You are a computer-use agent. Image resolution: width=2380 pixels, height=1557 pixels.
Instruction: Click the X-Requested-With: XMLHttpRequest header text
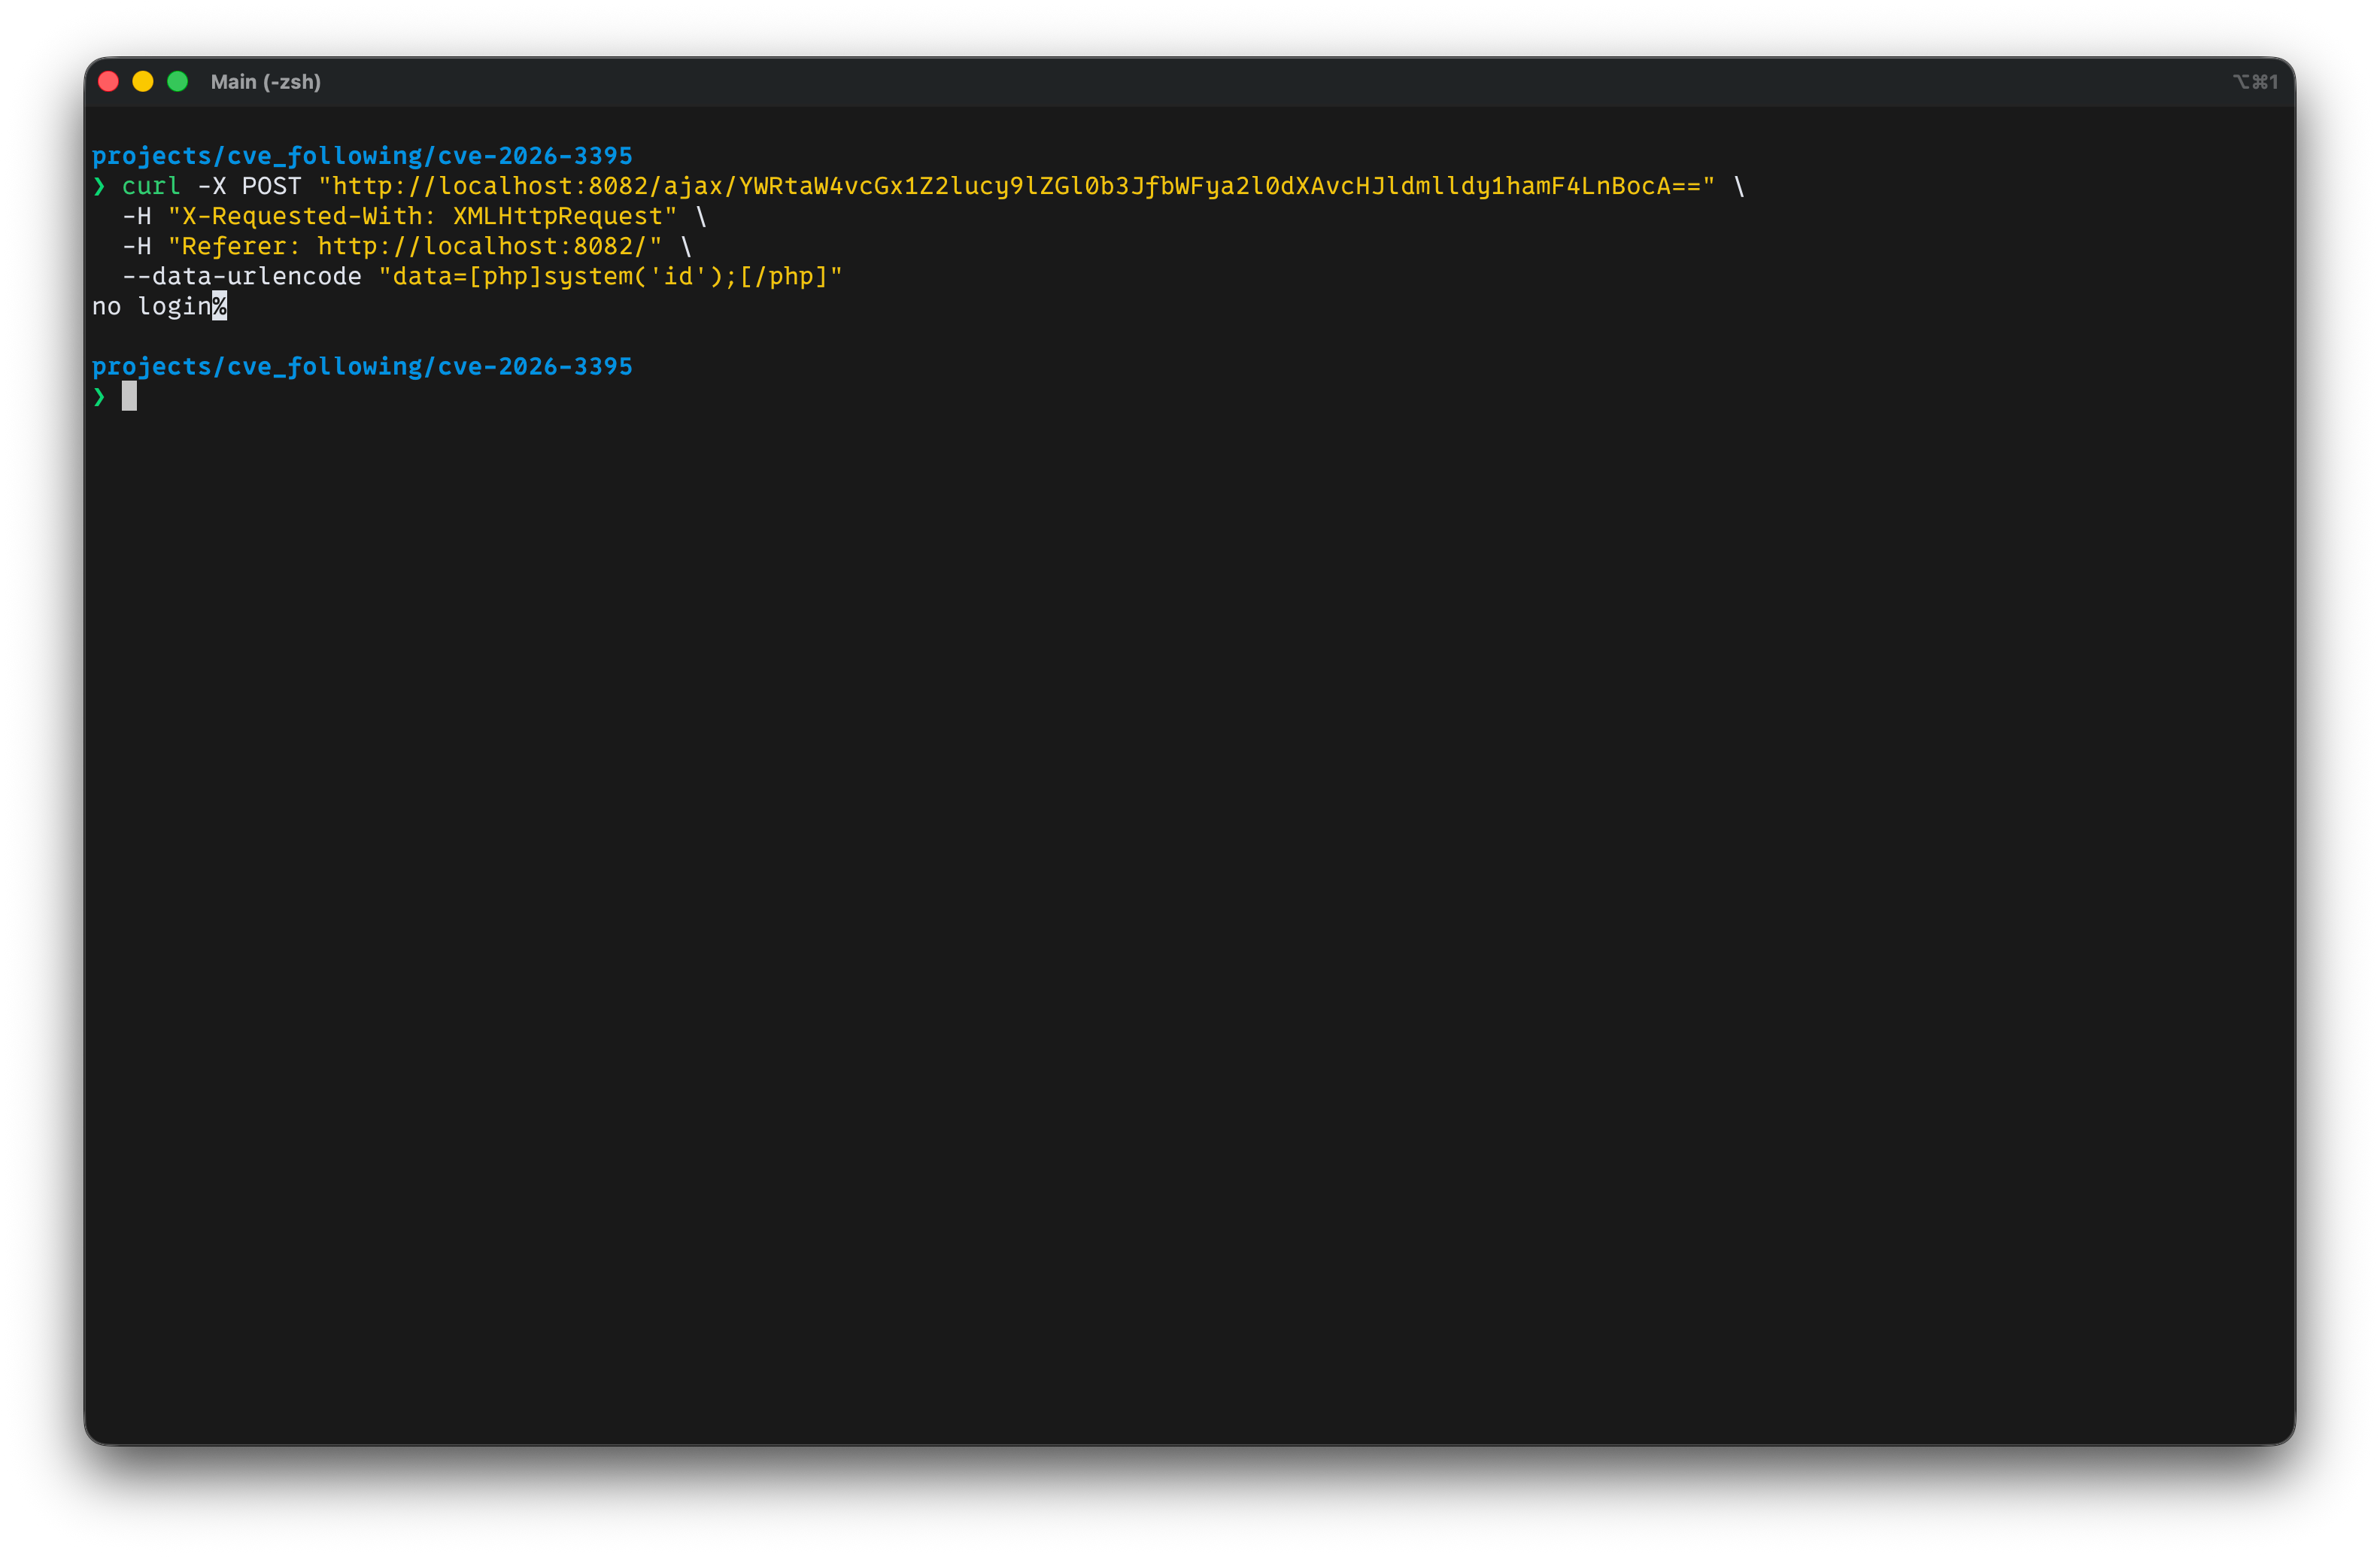click(x=422, y=217)
